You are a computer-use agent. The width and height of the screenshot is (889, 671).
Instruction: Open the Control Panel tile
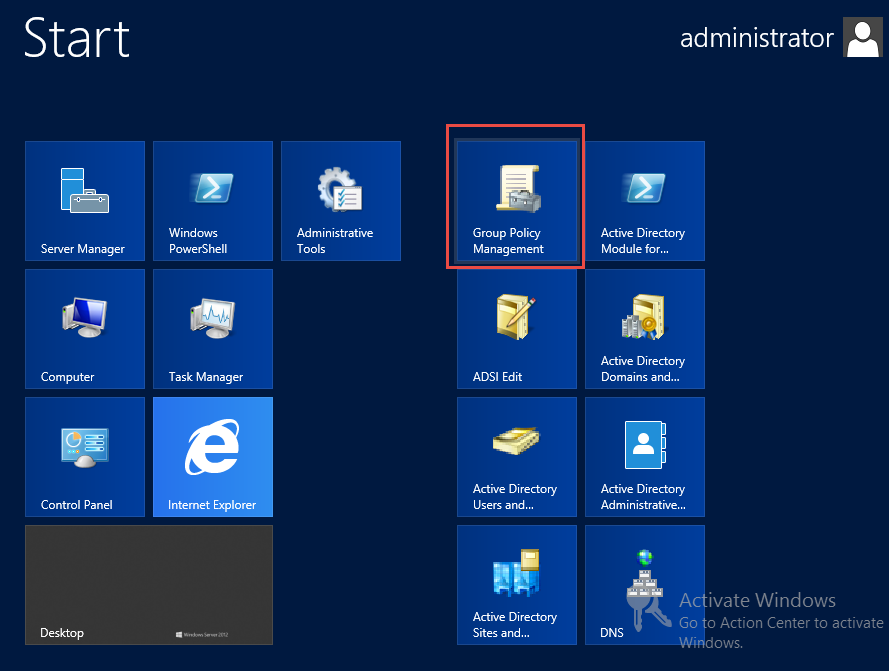coord(85,457)
